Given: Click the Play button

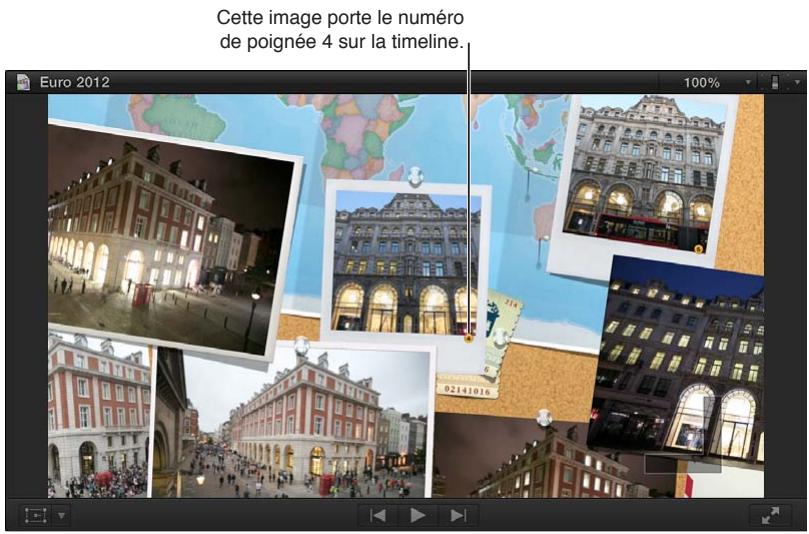Looking at the screenshot, I should [417, 515].
